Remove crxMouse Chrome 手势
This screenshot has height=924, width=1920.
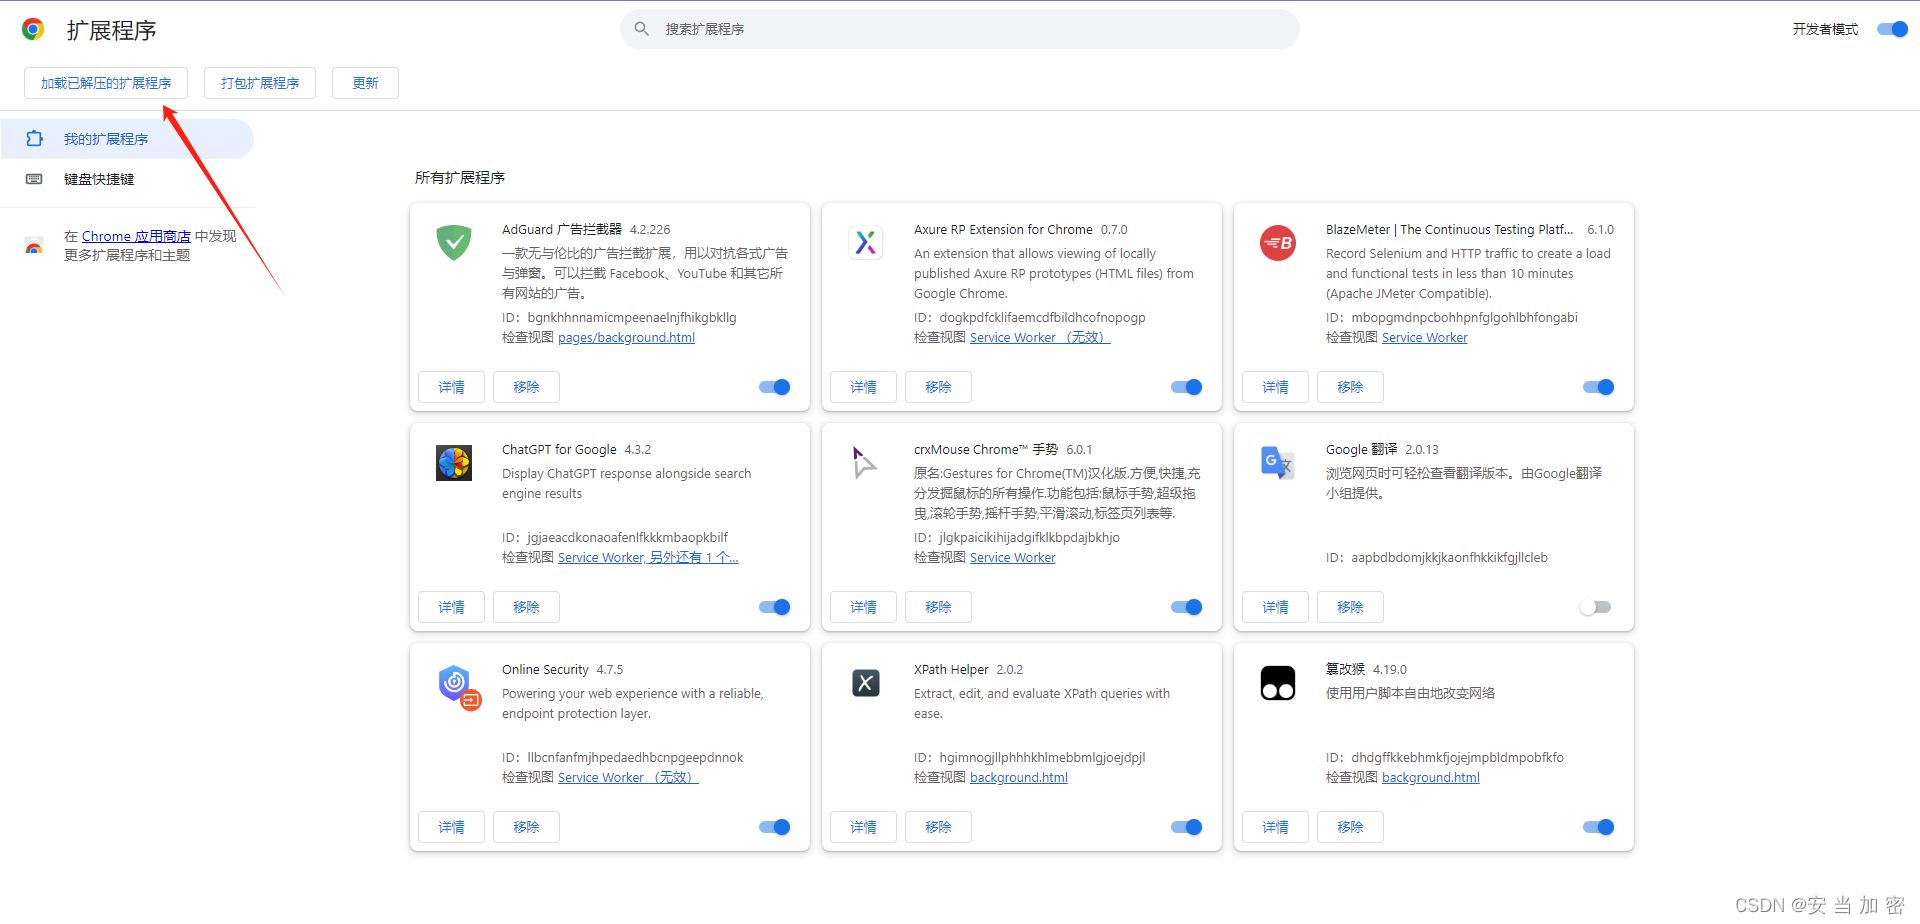point(938,607)
